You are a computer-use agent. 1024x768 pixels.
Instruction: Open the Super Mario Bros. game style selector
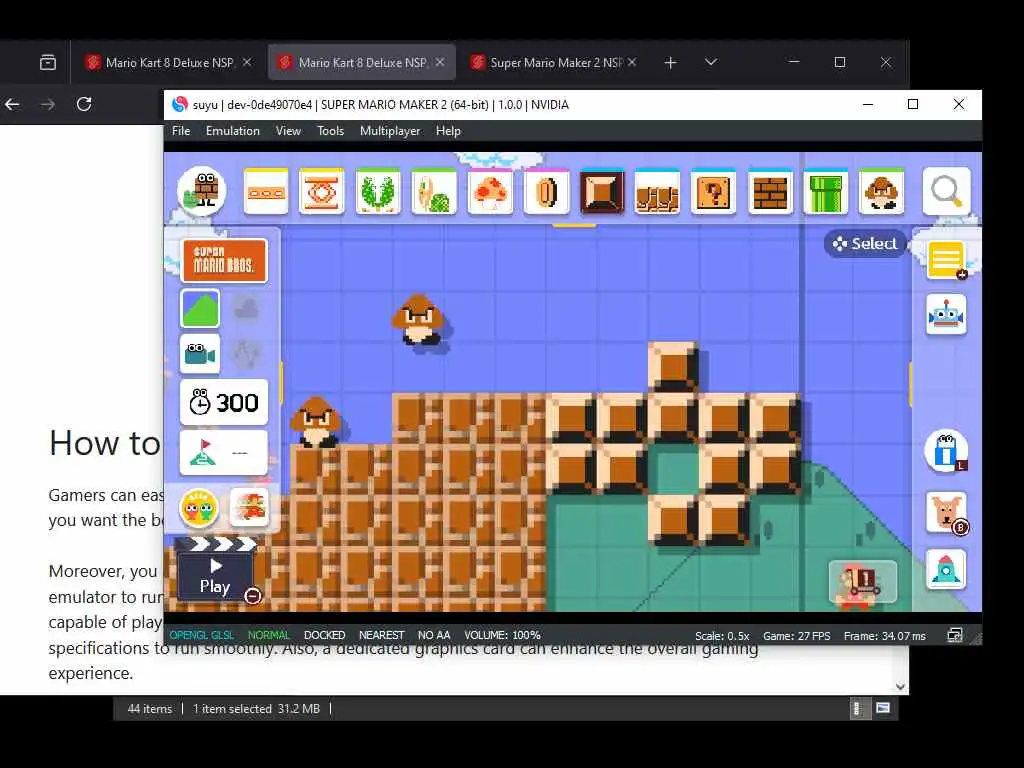pyautogui.click(x=223, y=261)
